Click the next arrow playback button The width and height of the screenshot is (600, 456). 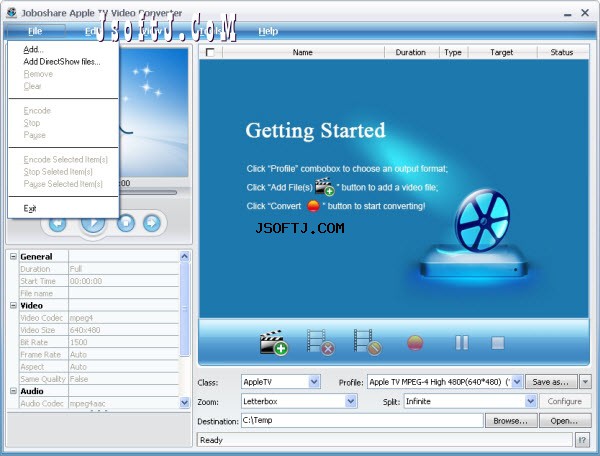coord(152,223)
